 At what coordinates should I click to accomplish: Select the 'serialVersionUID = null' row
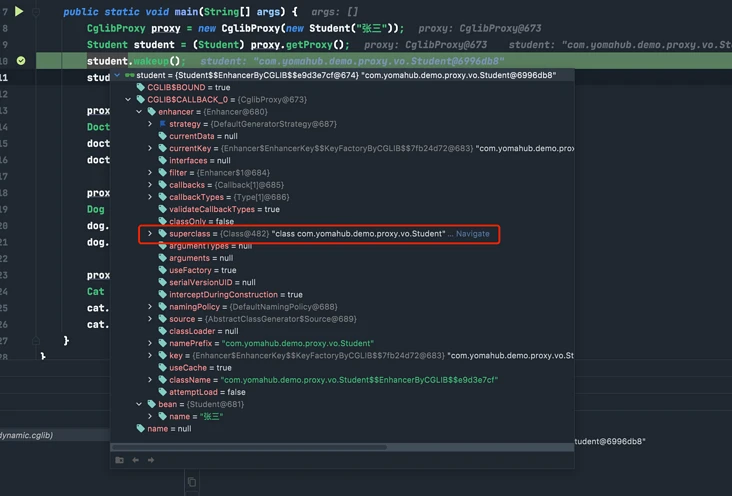(x=342, y=282)
